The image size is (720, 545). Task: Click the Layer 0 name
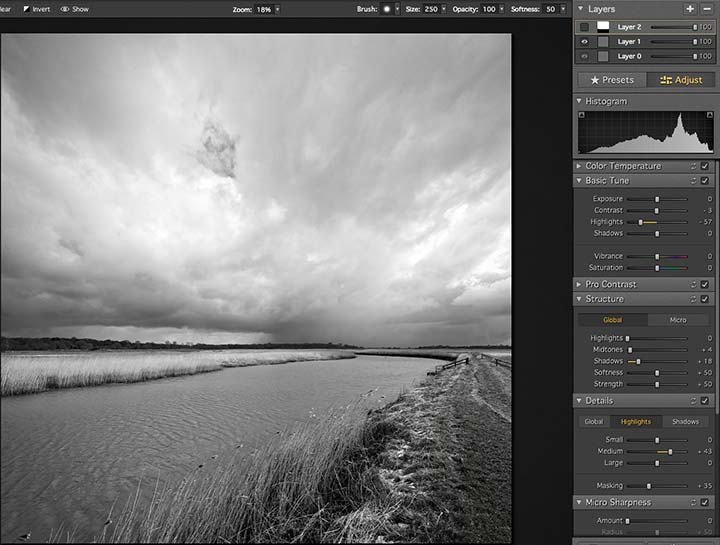[629, 56]
